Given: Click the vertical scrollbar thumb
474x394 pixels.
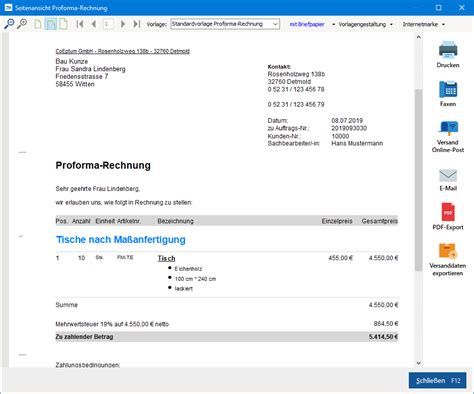Looking at the screenshot, I should tap(419, 180).
